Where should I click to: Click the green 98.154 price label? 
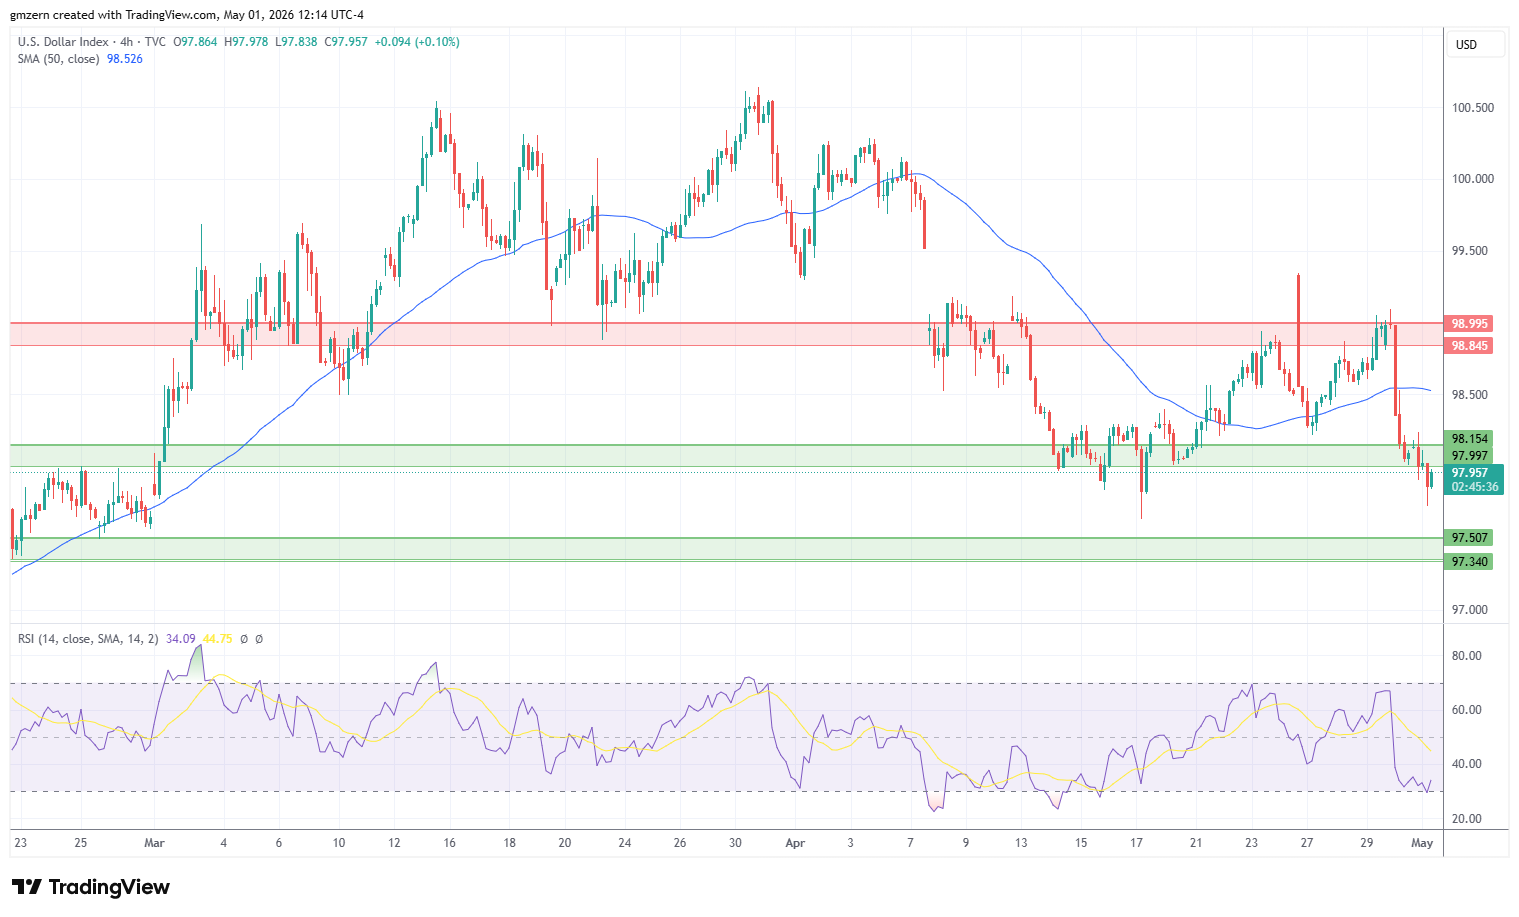click(x=1470, y=439)
